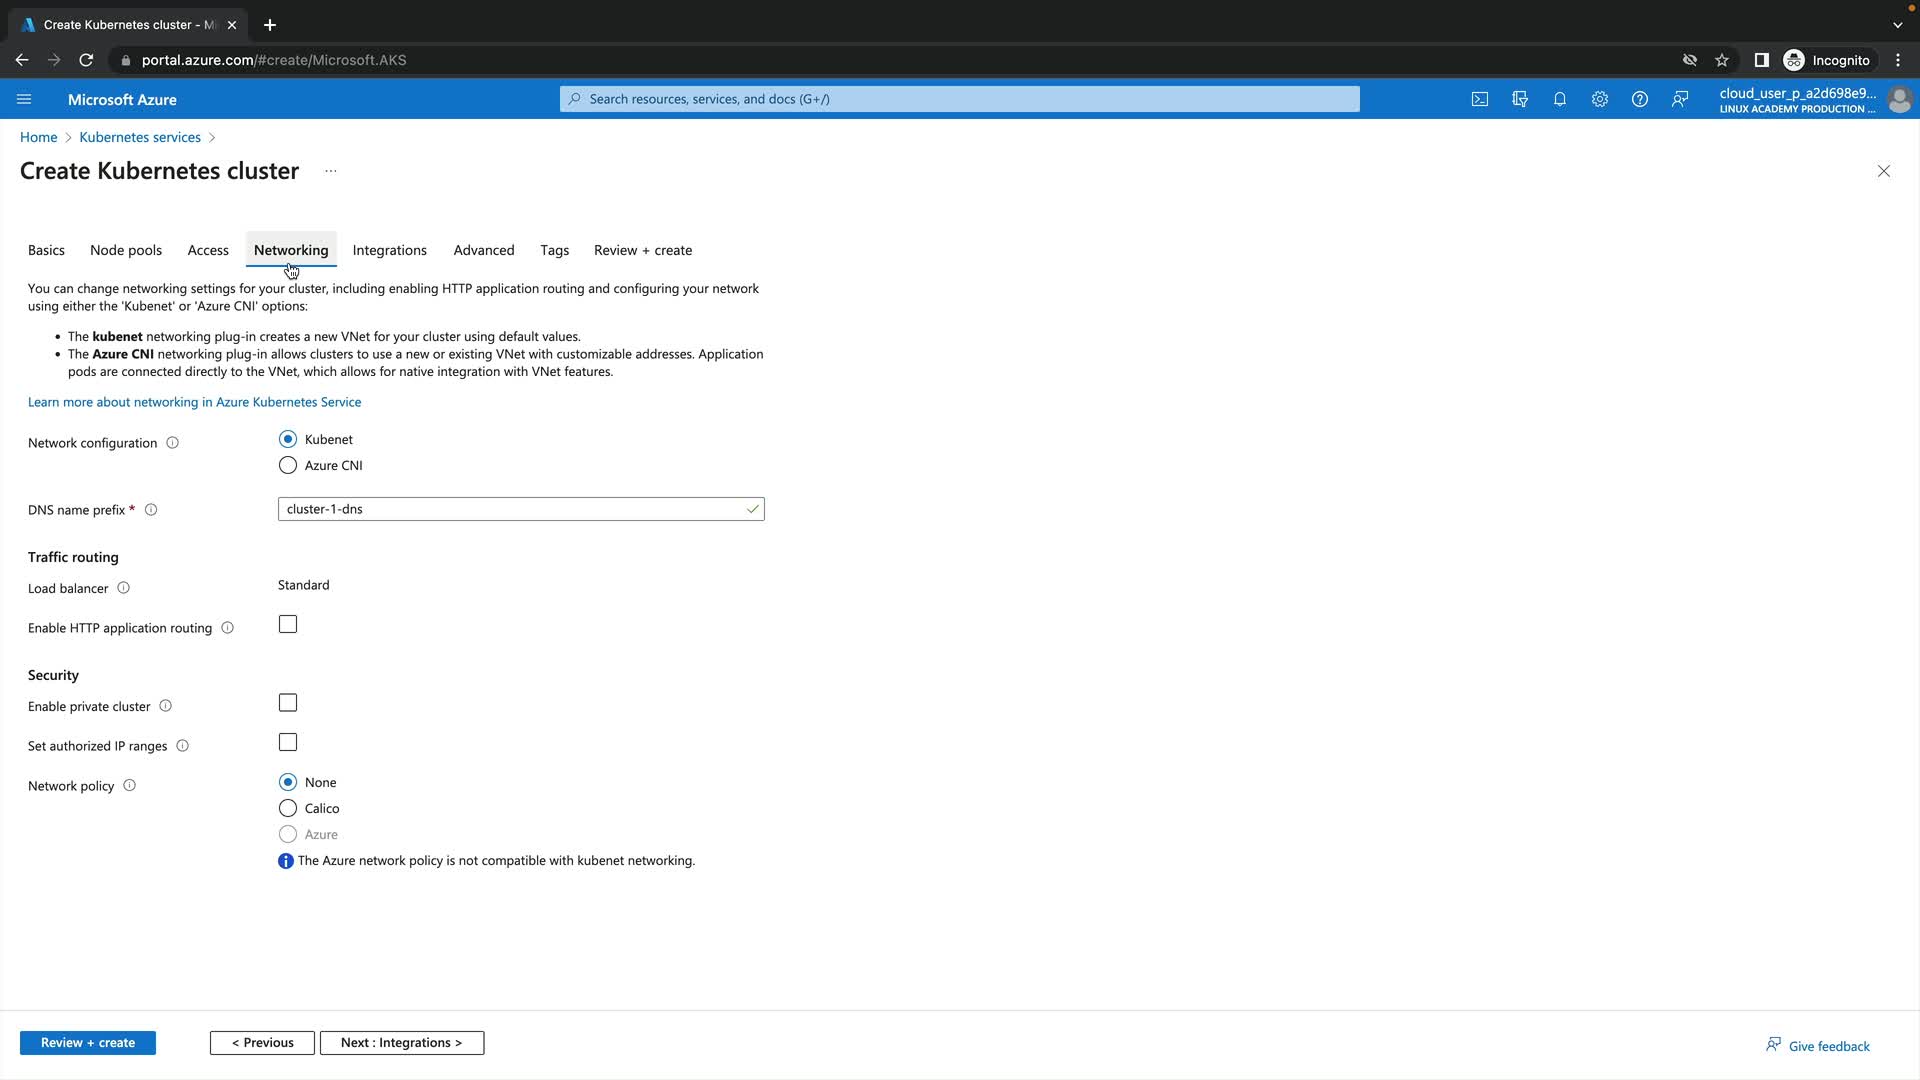
Task: Click Next : Integrations button
Action: 401,1042
